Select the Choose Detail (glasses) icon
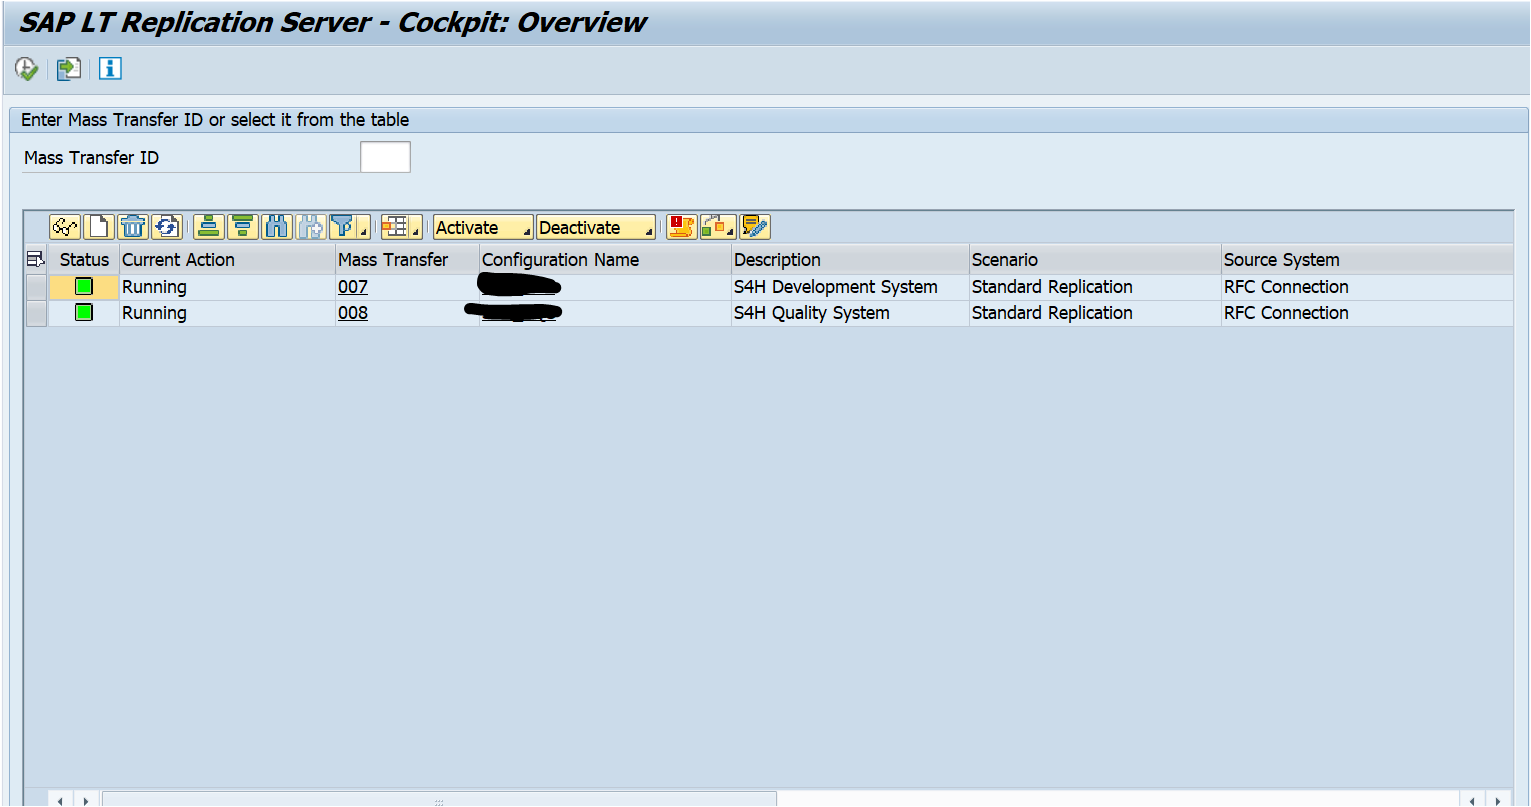Image resolution: width=1531 pixels, height=807 pixels. tap(64, 226)
